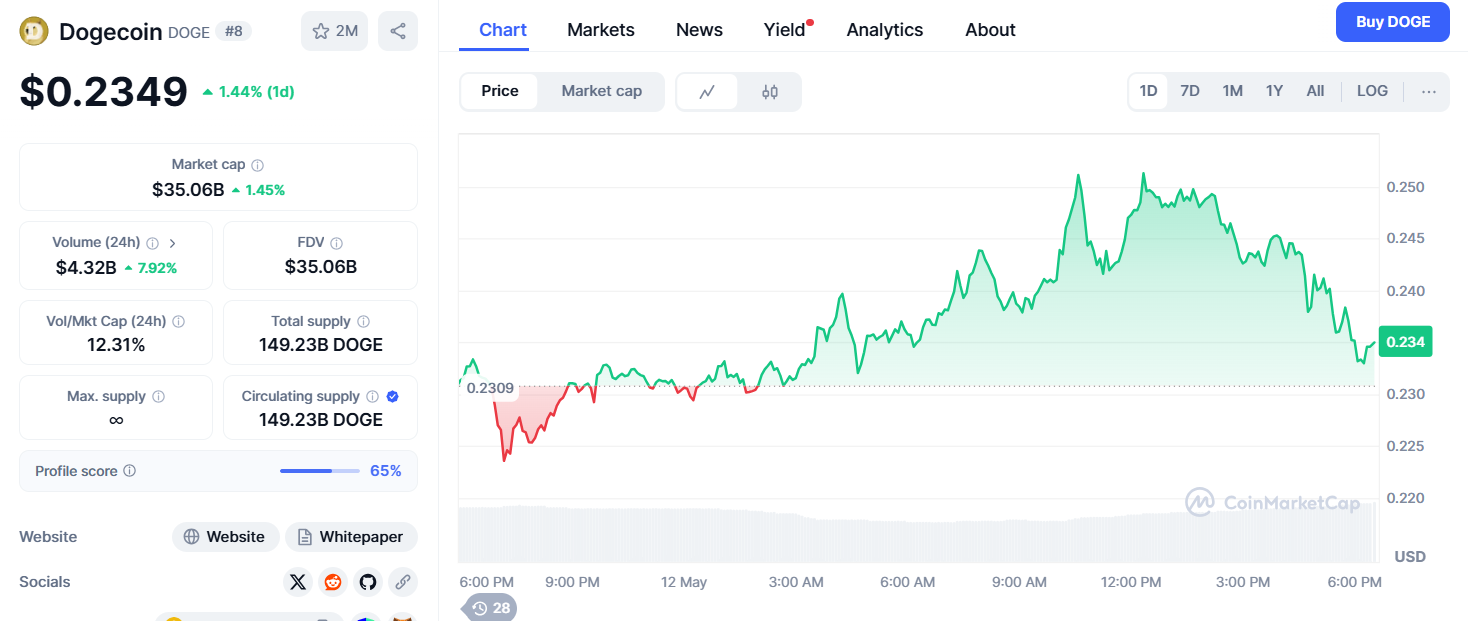Image resolution: width=1468 pixels, height=621 pixels.
Task: Open the Whitepaper link
Action: tap(351, 537)
